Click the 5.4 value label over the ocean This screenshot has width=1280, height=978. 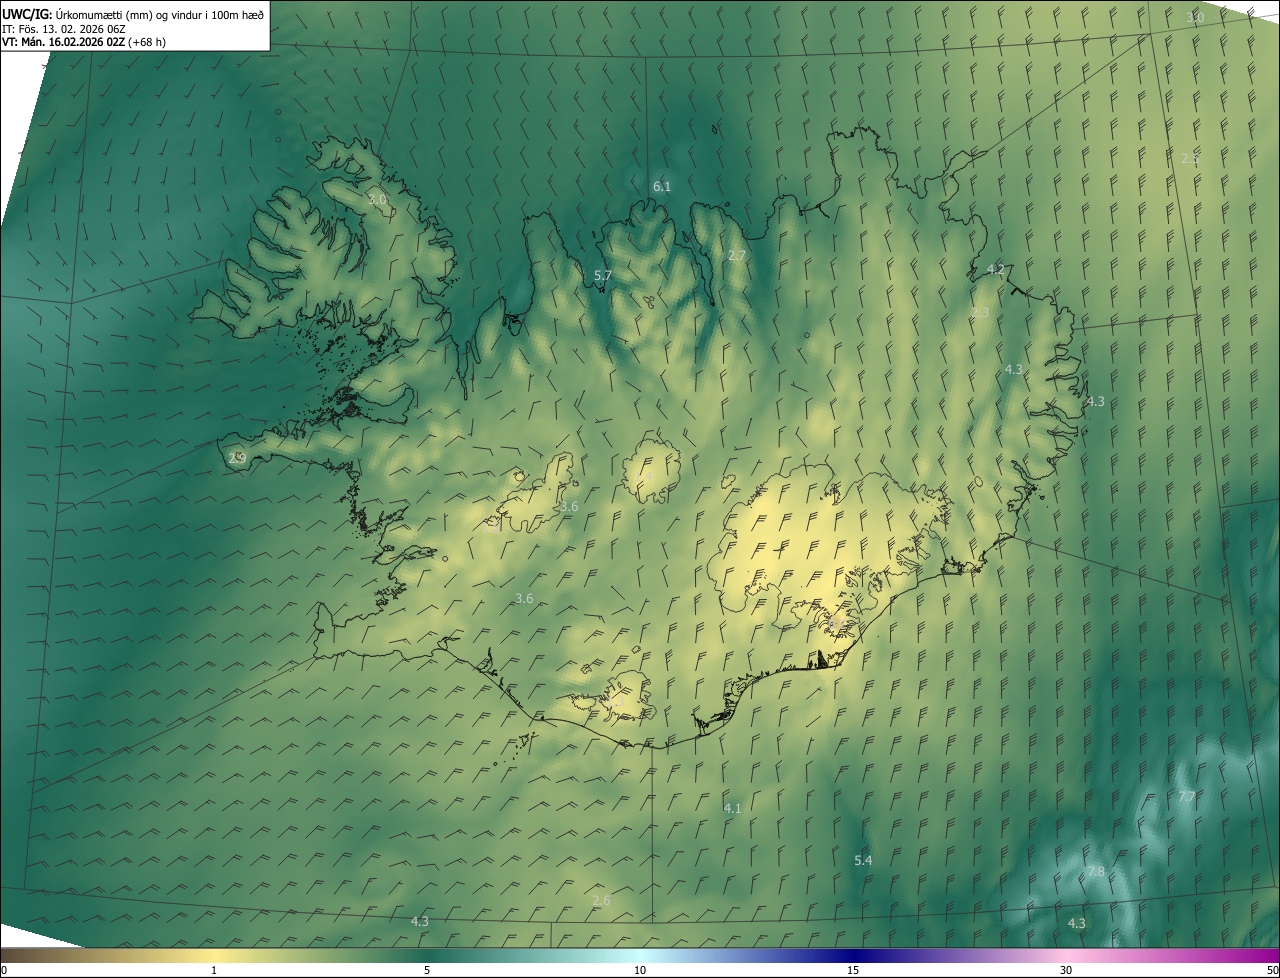tap(863, 860)
